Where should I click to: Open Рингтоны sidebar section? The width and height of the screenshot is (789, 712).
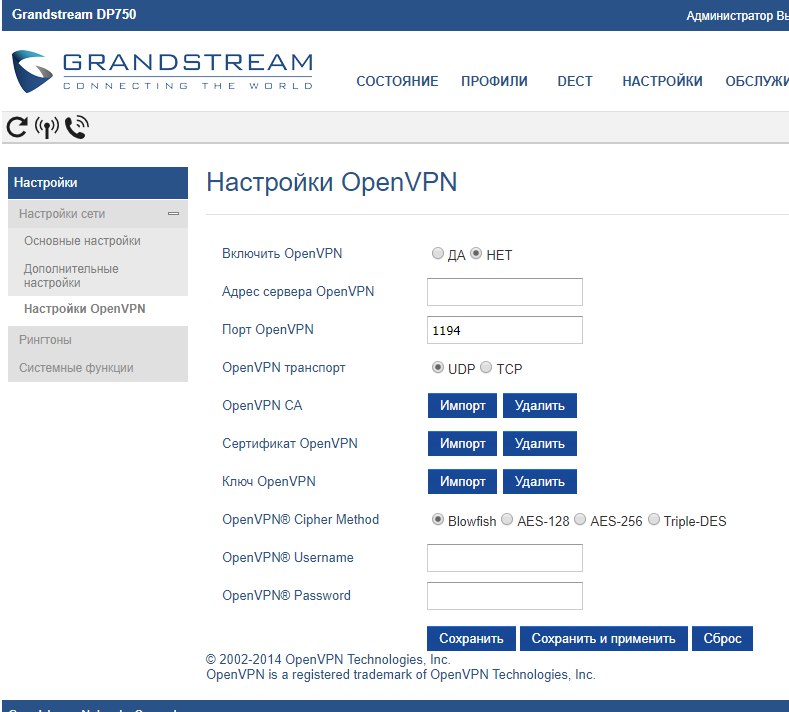pyautogui.click(x=45, y=340)
